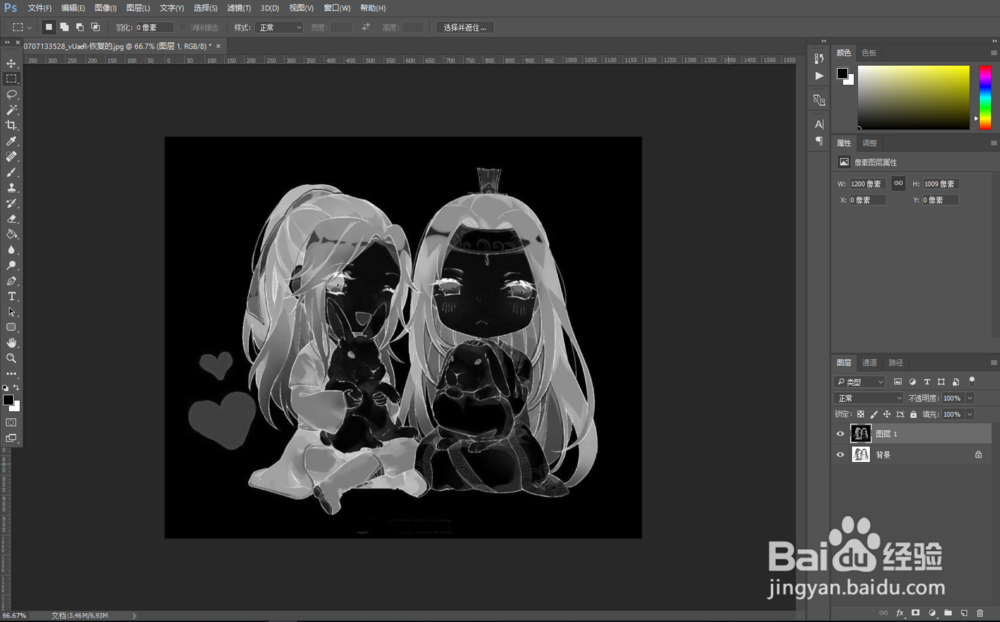1000x622 pixels.
Task: Toggle layer filtering switch
Action: point(972,381)
